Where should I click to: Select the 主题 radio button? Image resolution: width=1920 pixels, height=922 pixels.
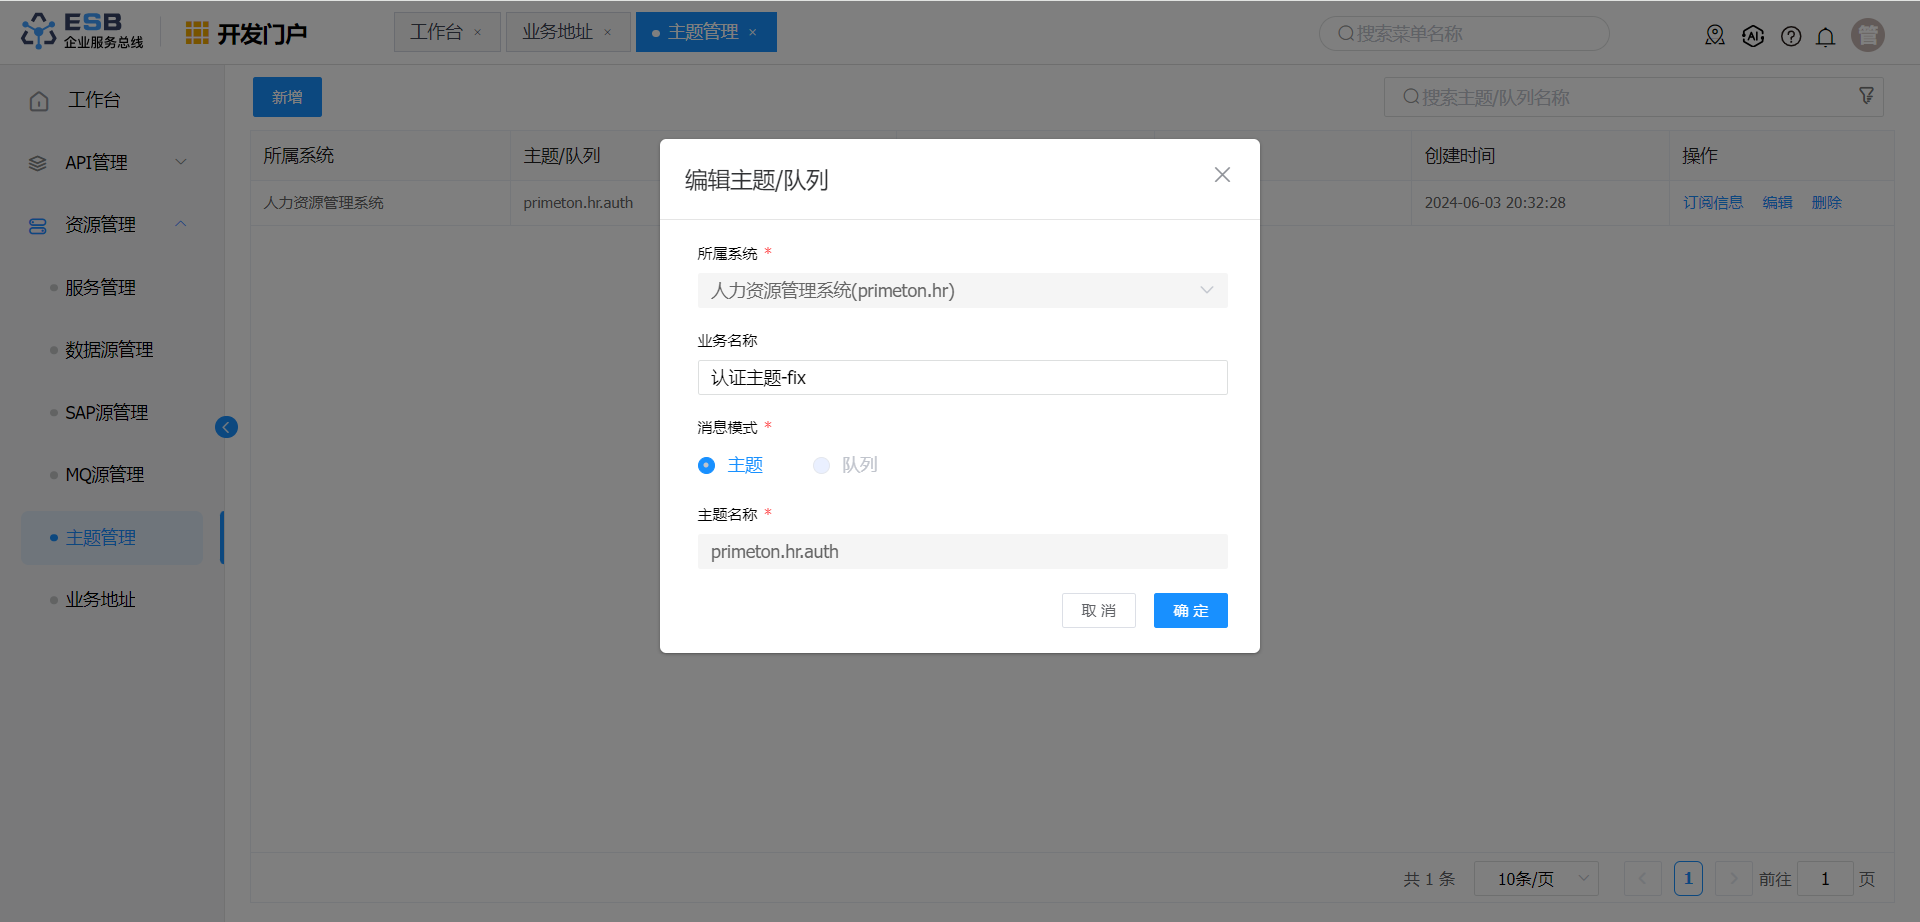(707, 465)
